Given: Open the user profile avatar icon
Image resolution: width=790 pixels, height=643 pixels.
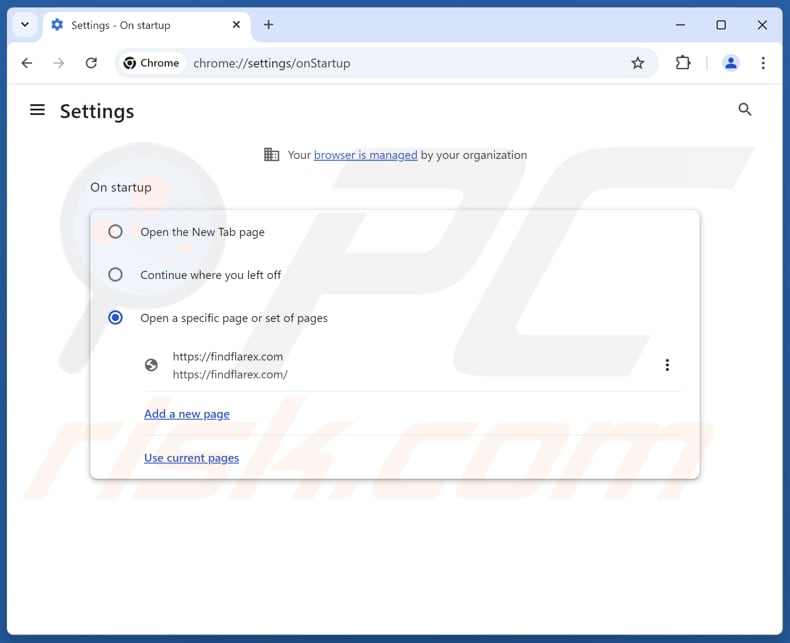Looking at the screenshot, I should point(731,63).
